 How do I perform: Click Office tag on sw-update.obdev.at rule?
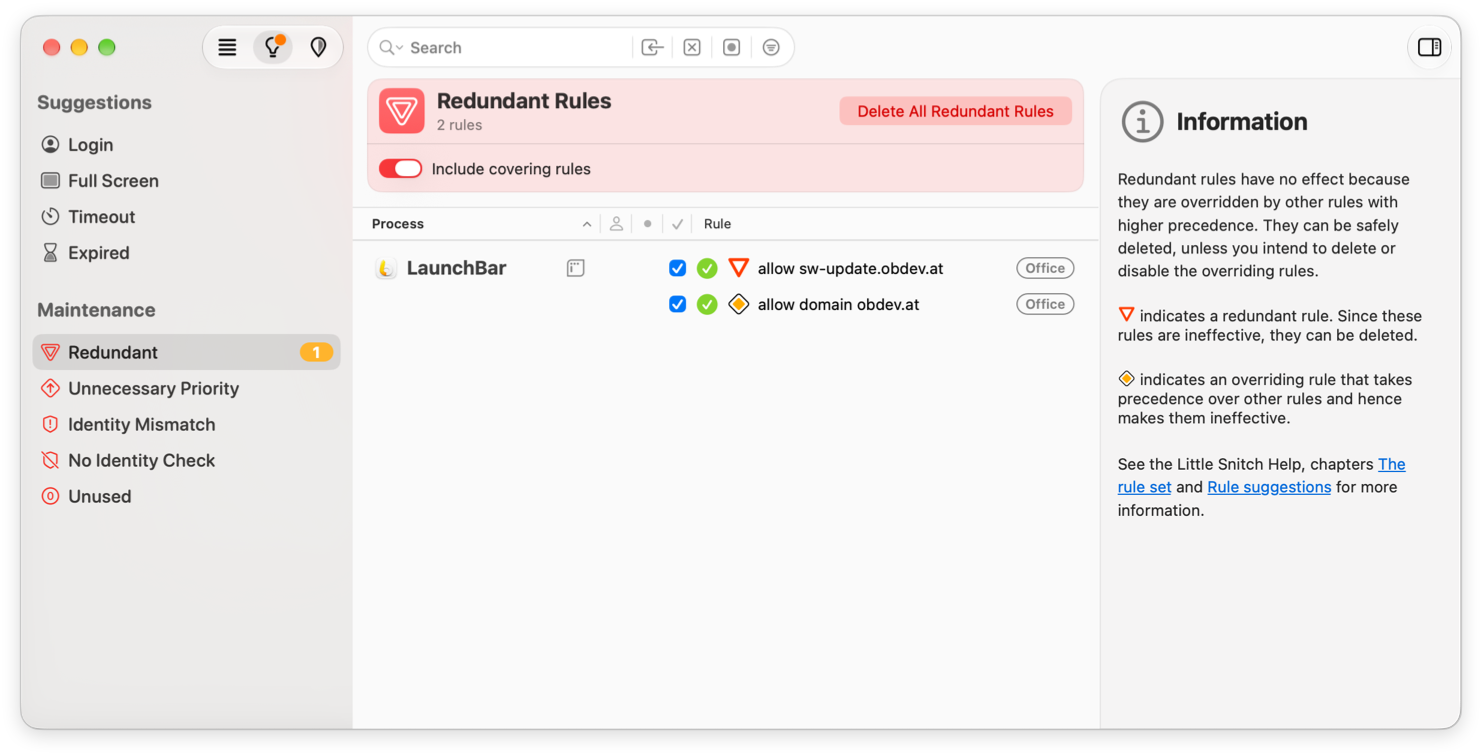[x=1045, y=268]
